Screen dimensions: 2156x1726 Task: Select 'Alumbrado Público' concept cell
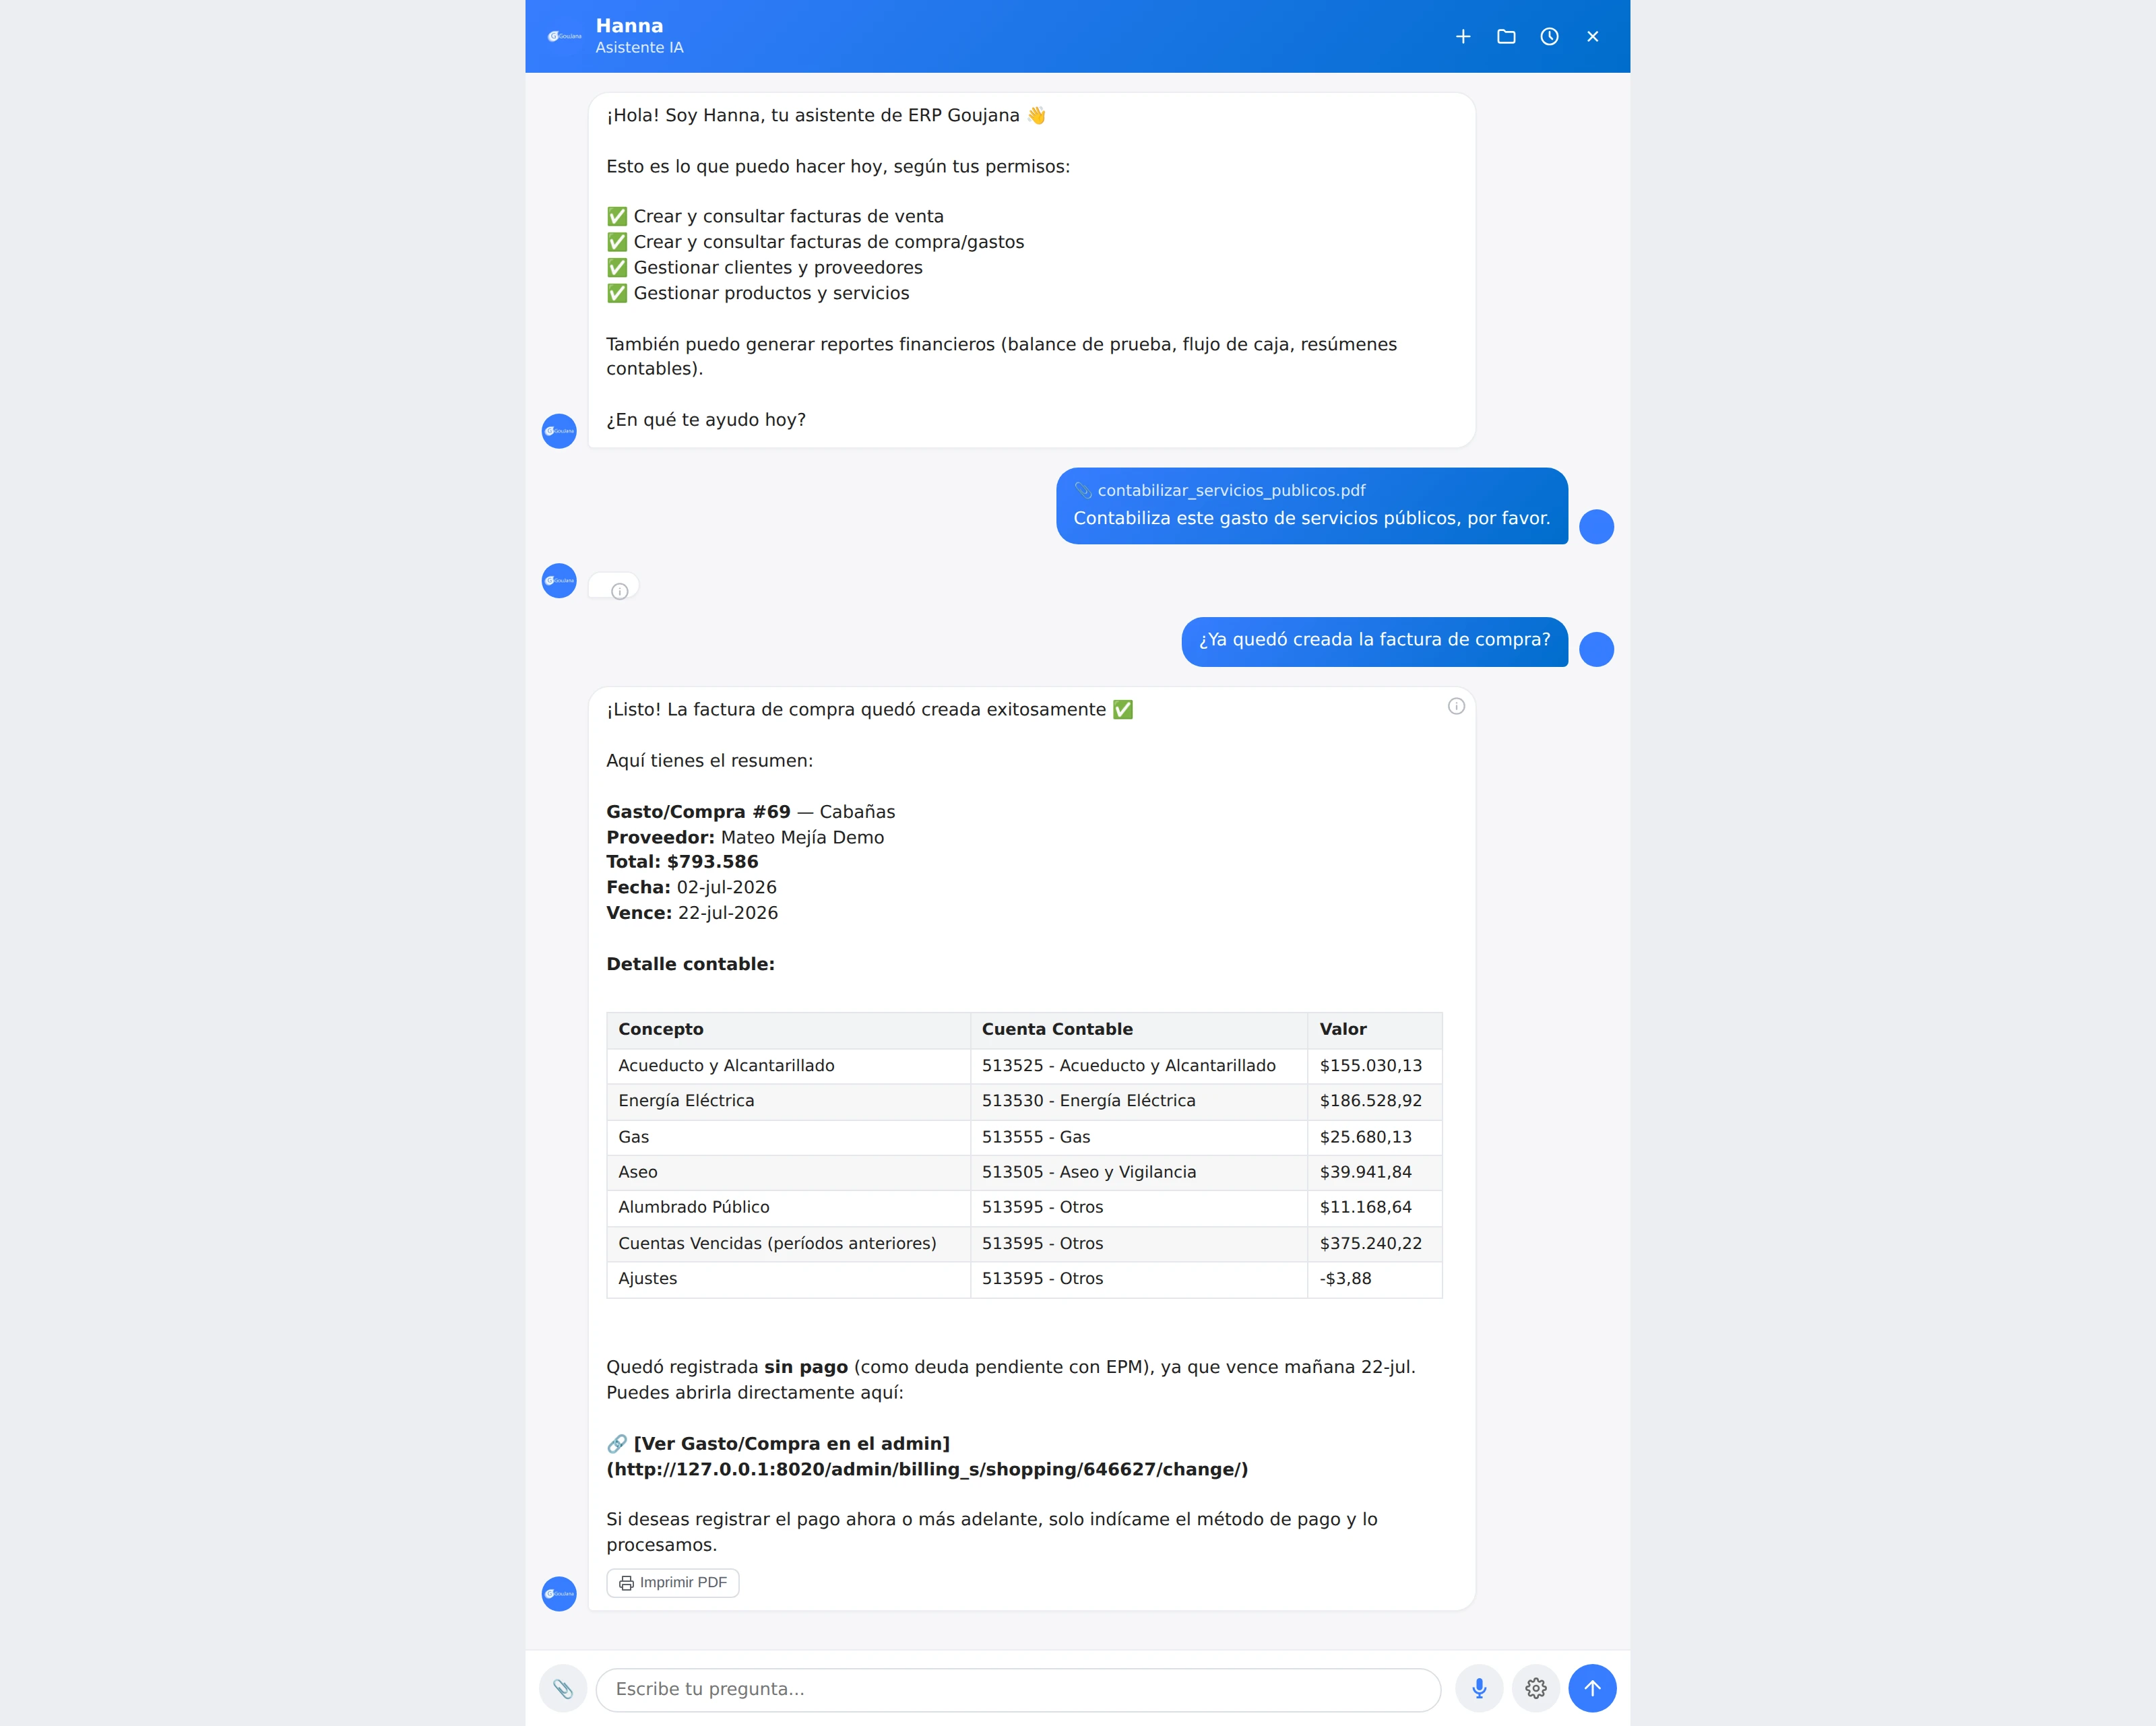788,1207
